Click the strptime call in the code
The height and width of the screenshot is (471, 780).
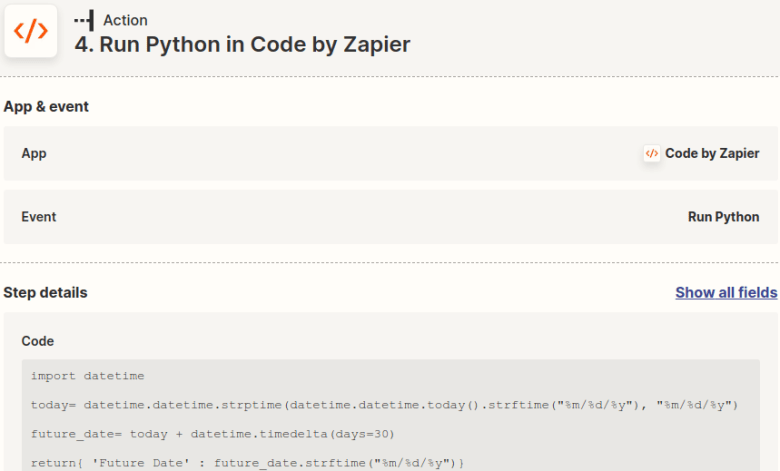[254, 405]
